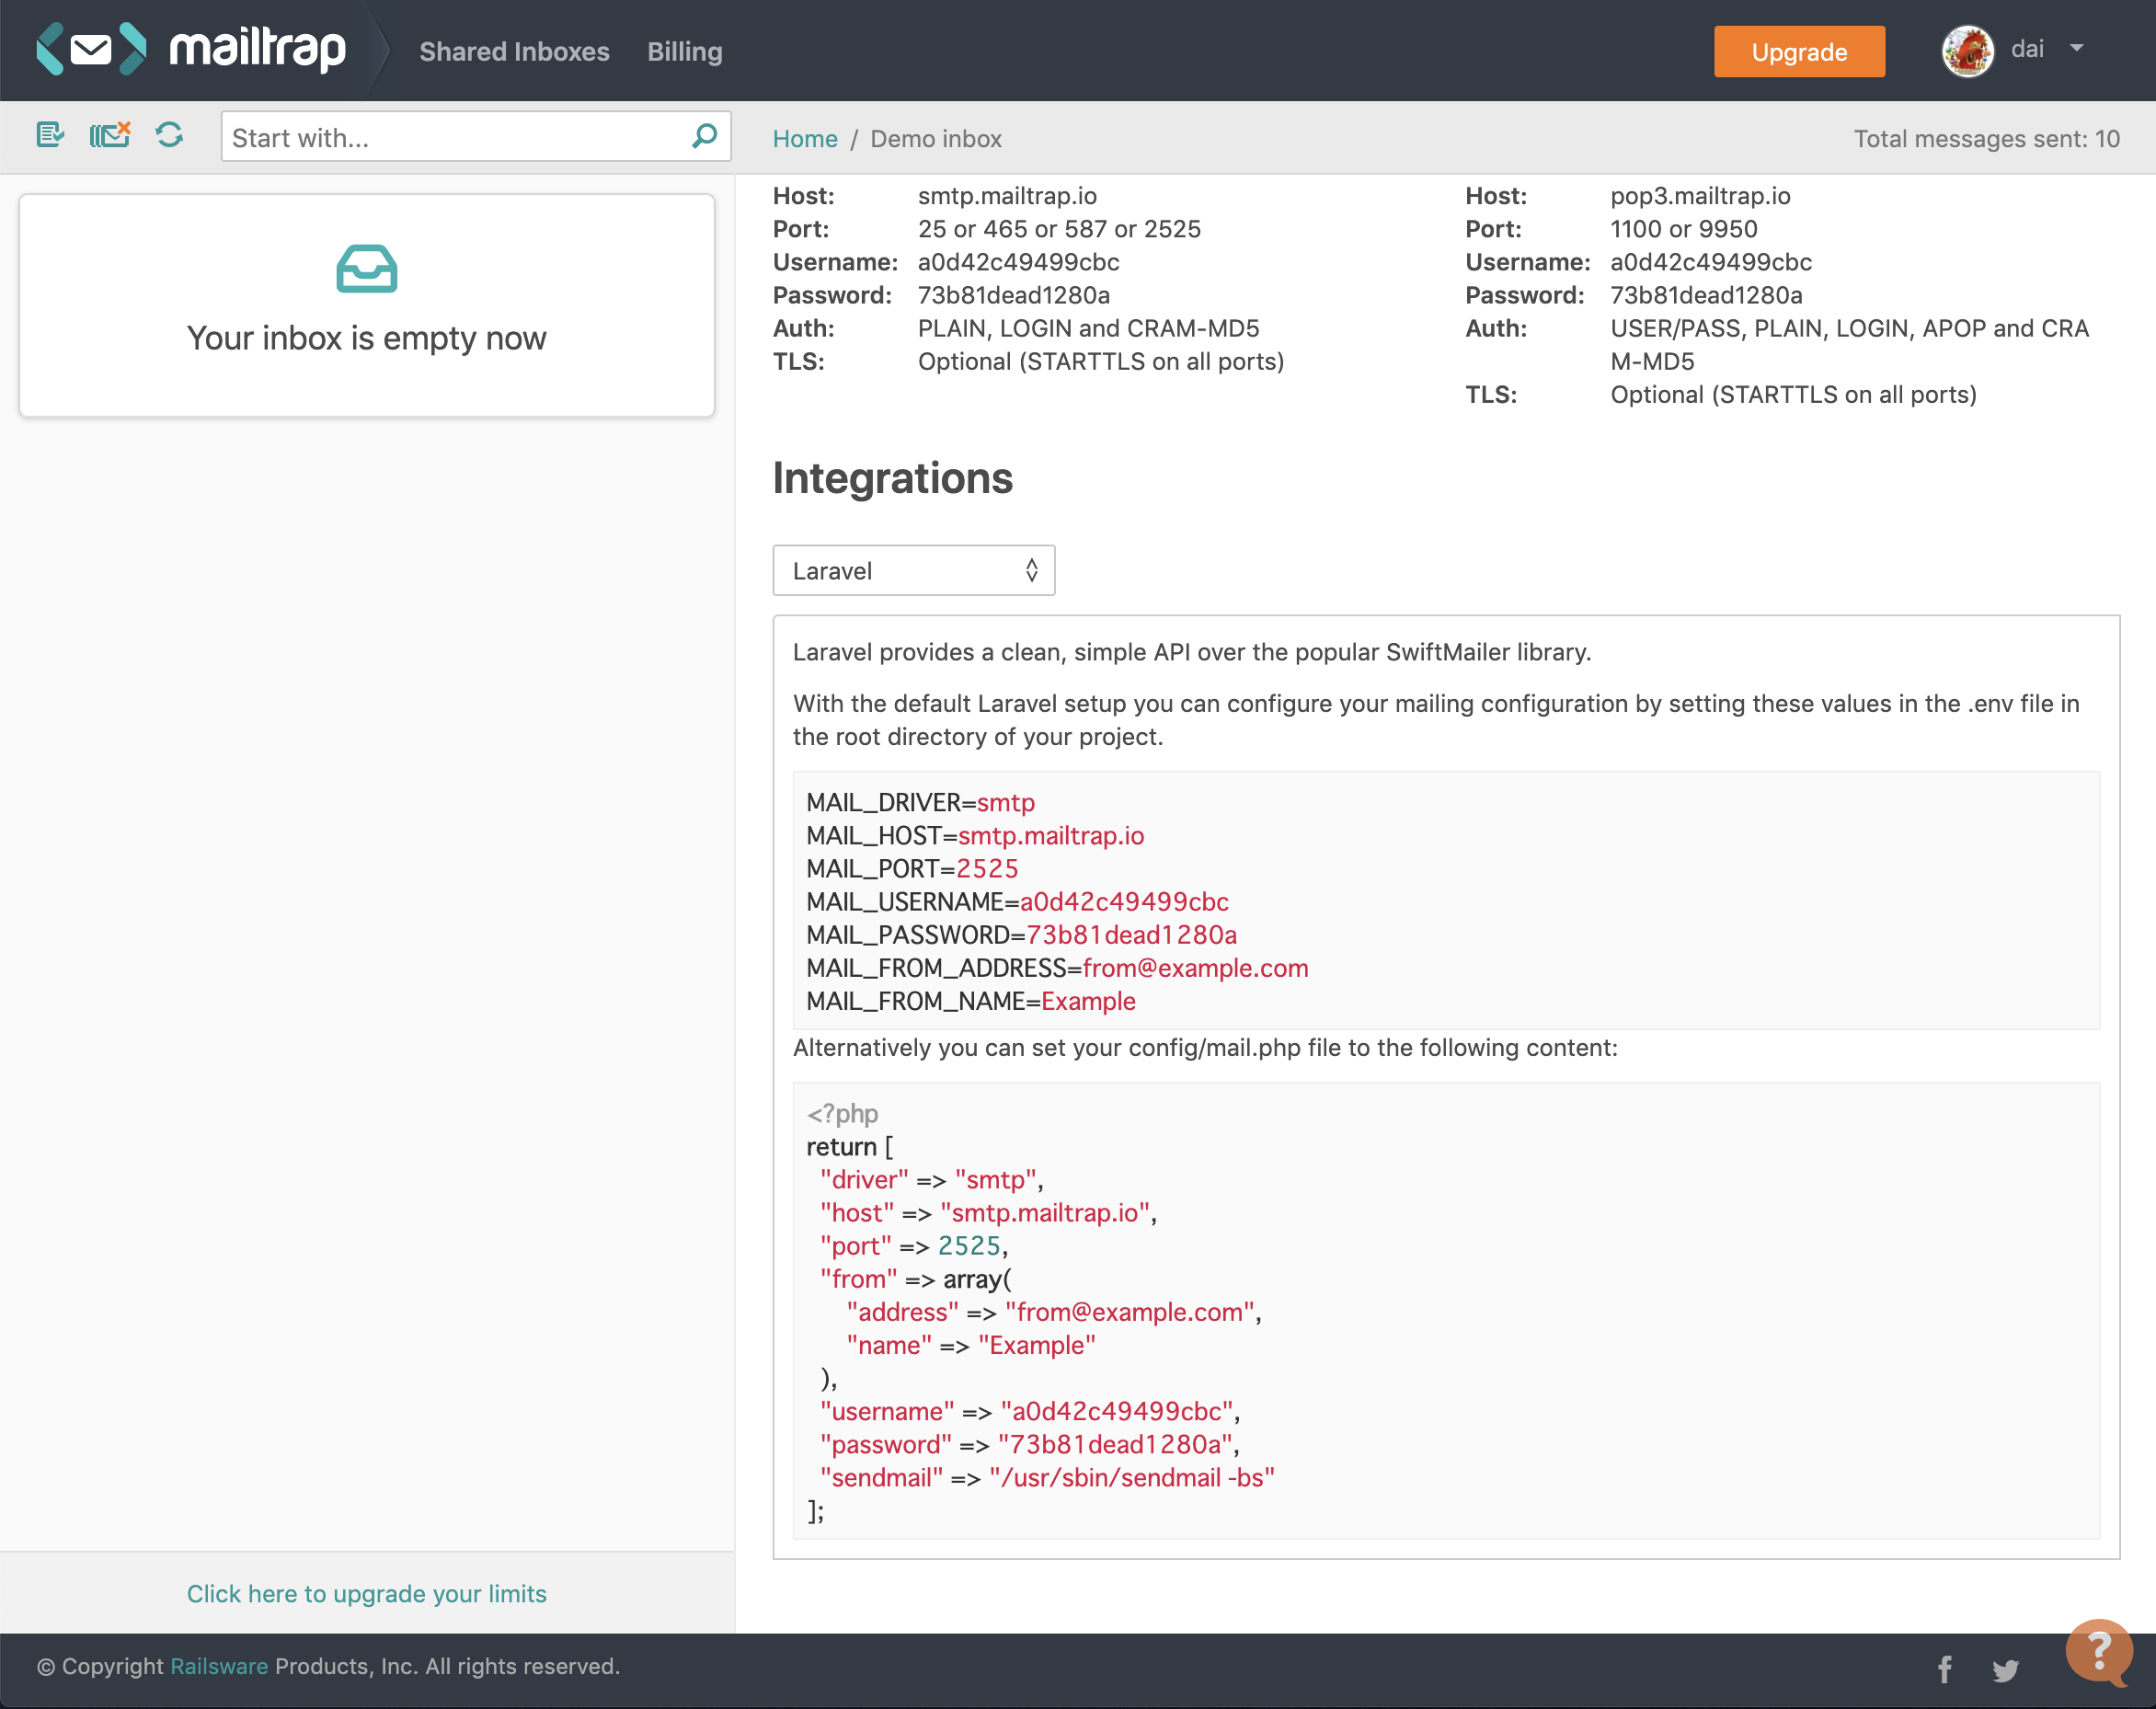Click the mark all as read icon

49,135
